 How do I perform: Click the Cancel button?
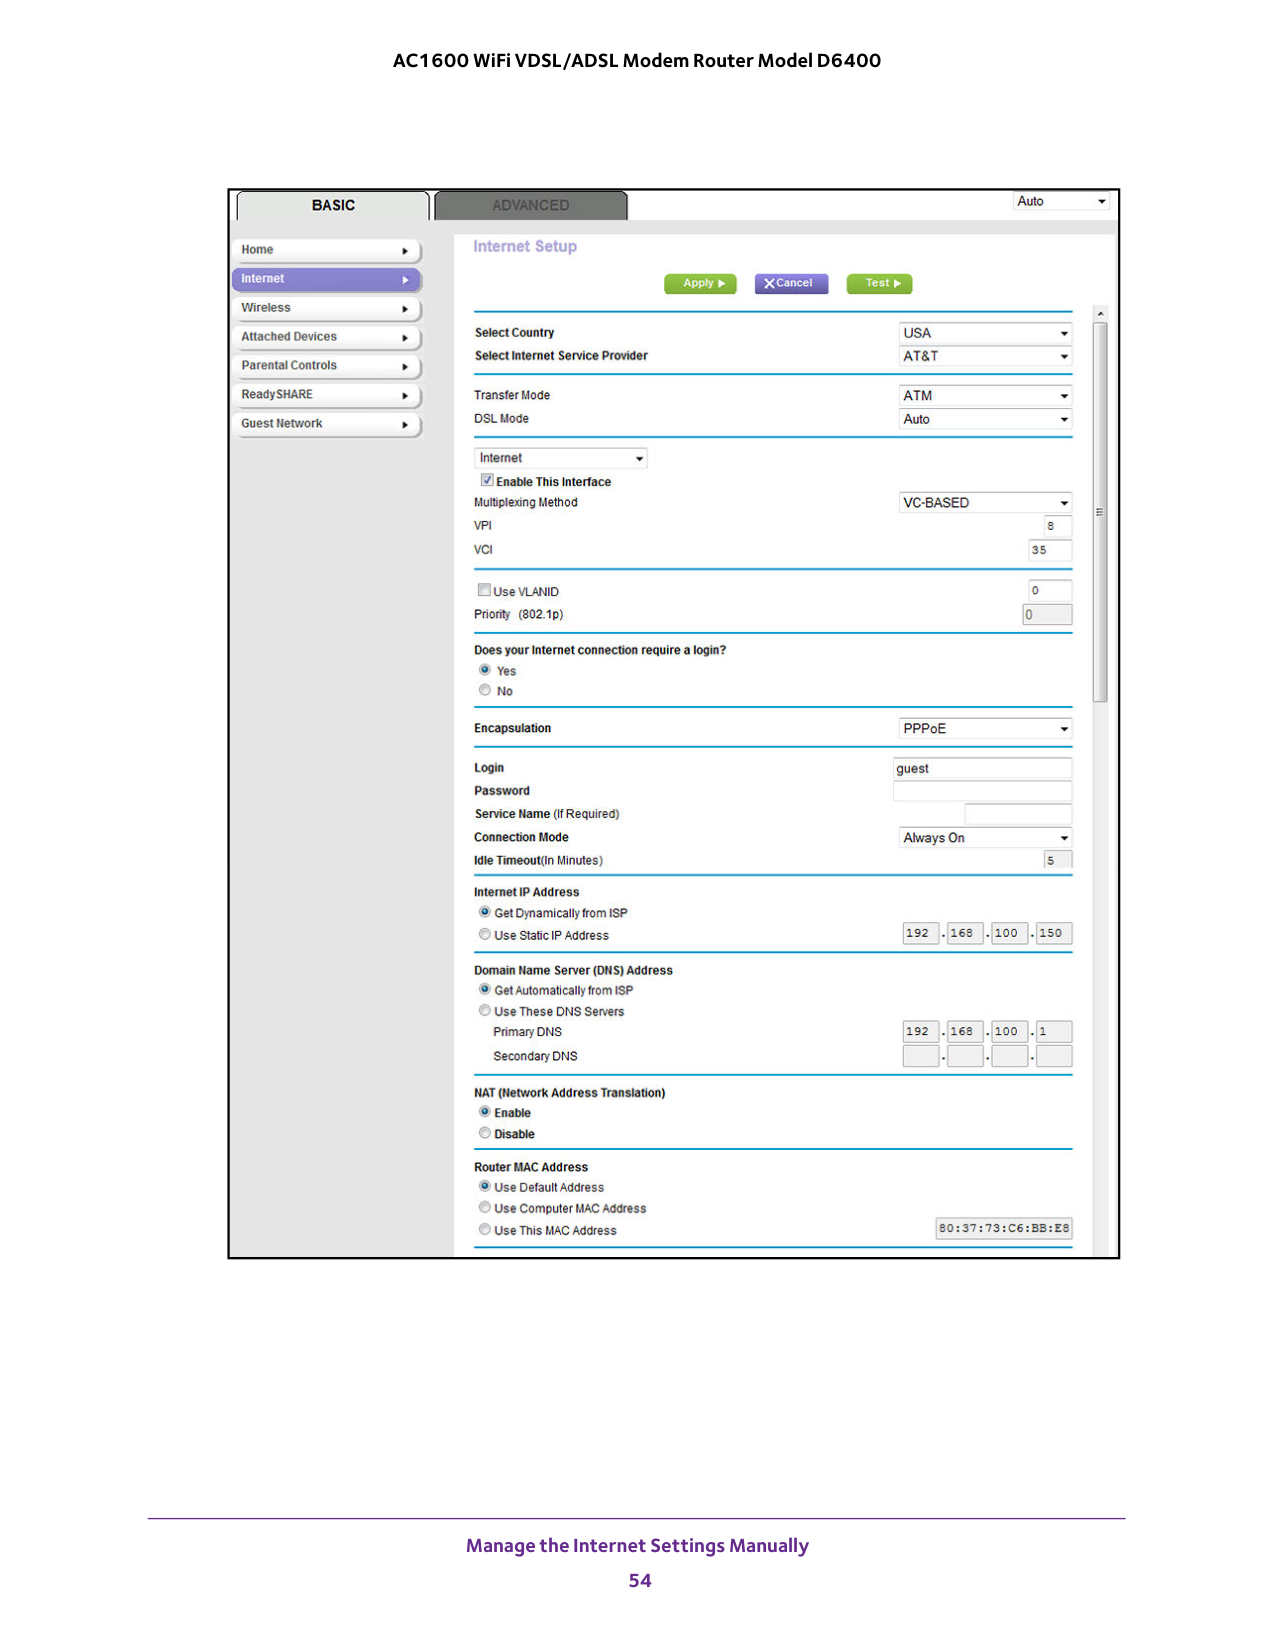pyautogui.click(x=790, y=284)
